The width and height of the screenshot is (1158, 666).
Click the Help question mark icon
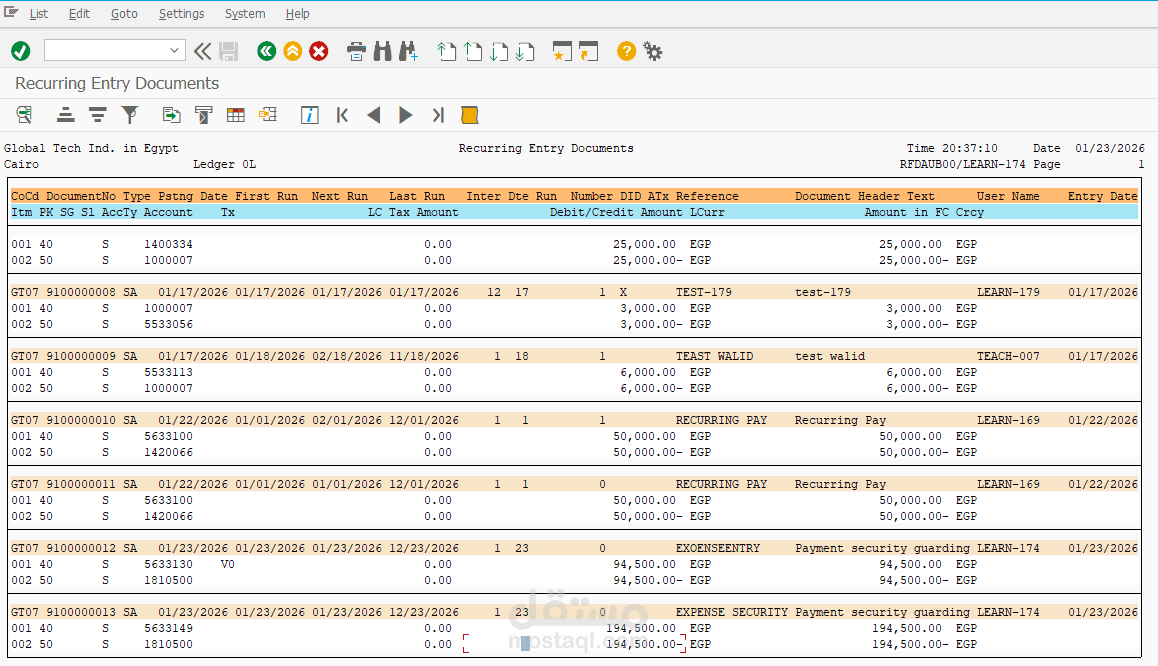point(625,51)
